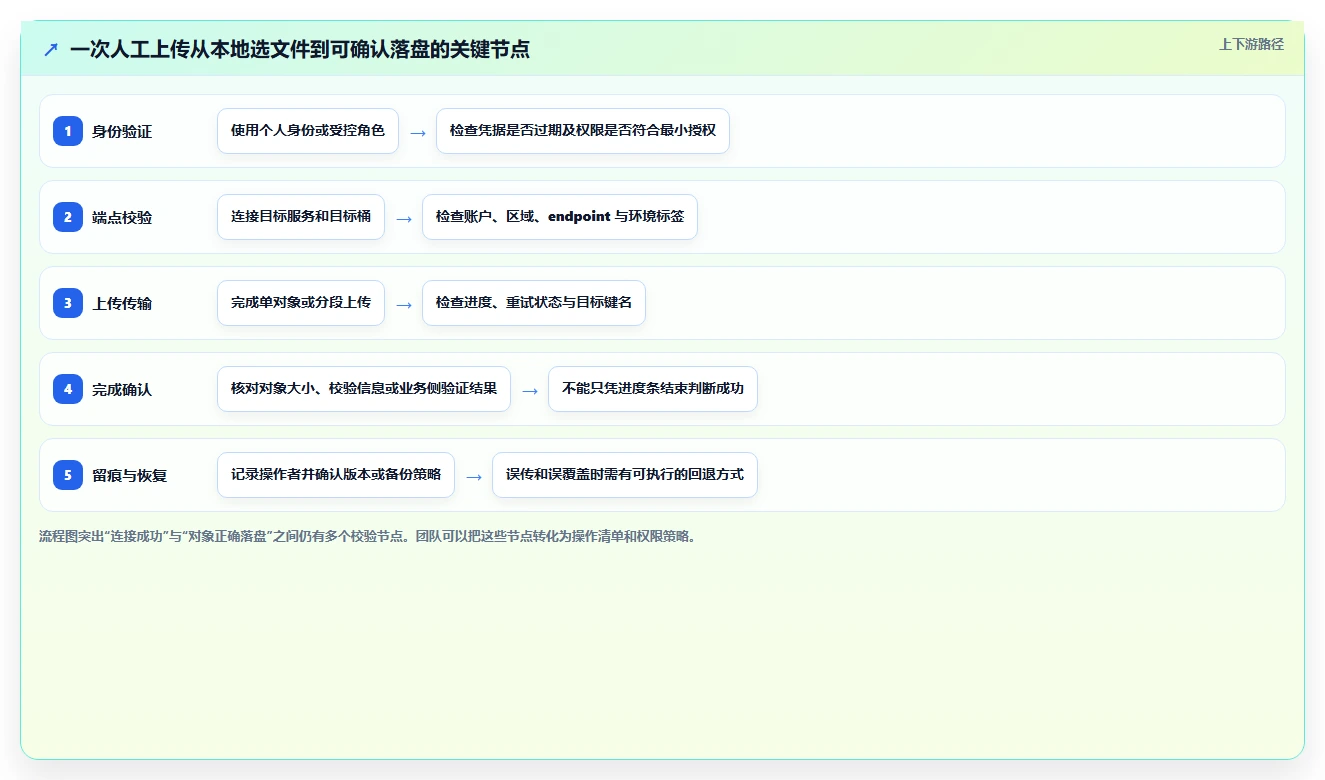The image size is (1325, 780).
Task: Click the arrow in the 完成确认 row
Action: (x=530, y=390)
